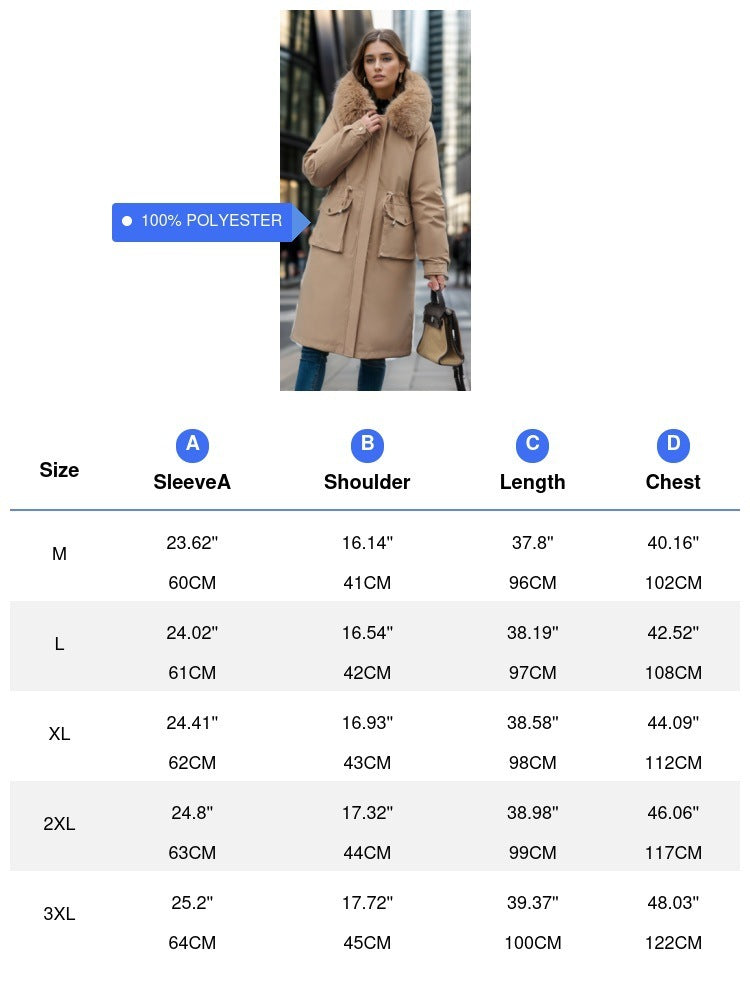The image size is (750, 1000).
Task: Click the 39.37" length value for 3XL
Action: pyautogui.click(x=532, y=903)
